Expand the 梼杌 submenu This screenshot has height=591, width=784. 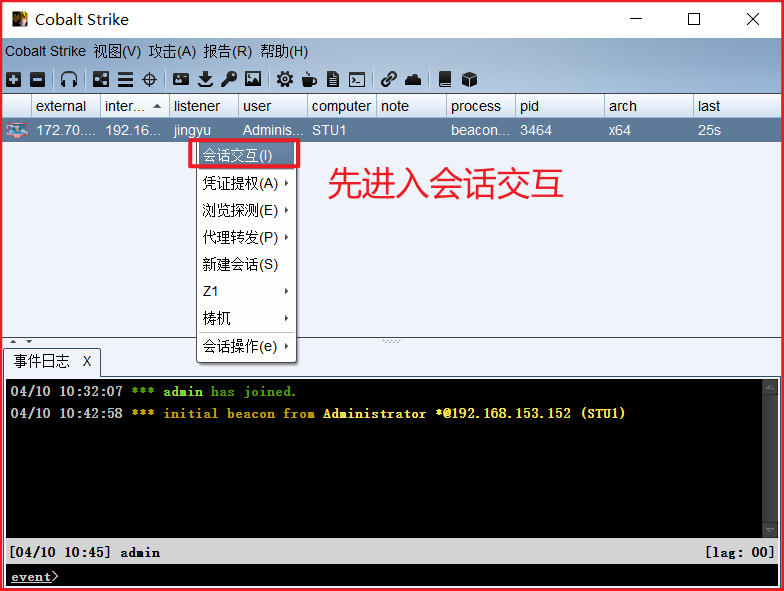pos(246,318)
